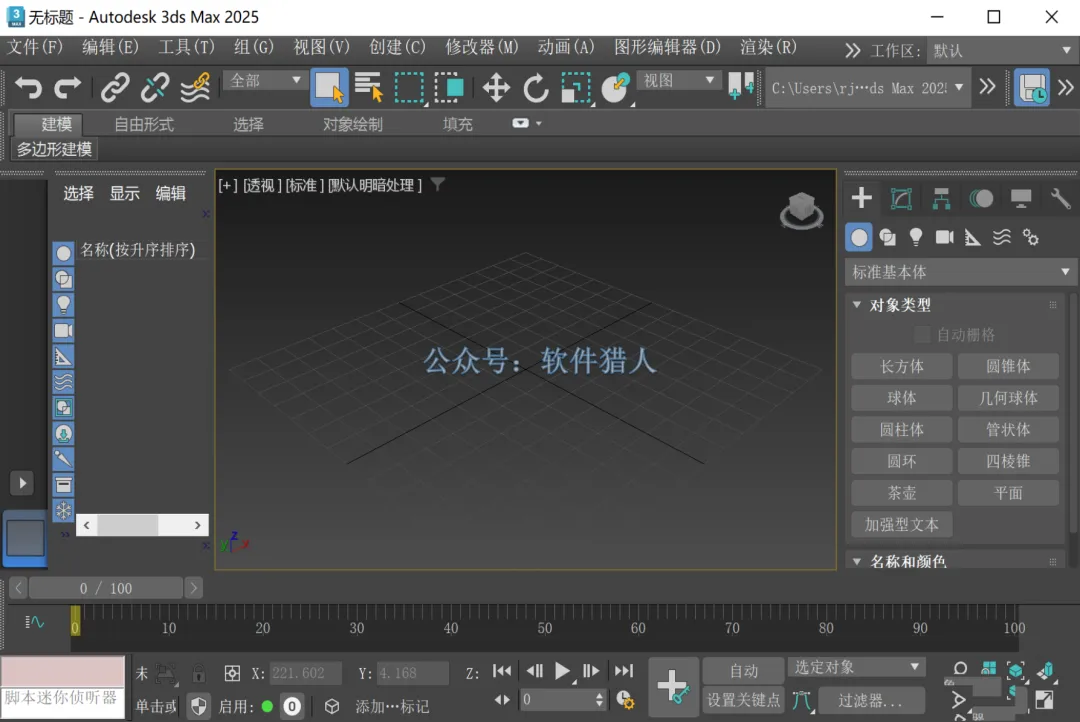Screen dimensions: 1080x722
Task: Open Select by Name list
Action: pos(368,87)
